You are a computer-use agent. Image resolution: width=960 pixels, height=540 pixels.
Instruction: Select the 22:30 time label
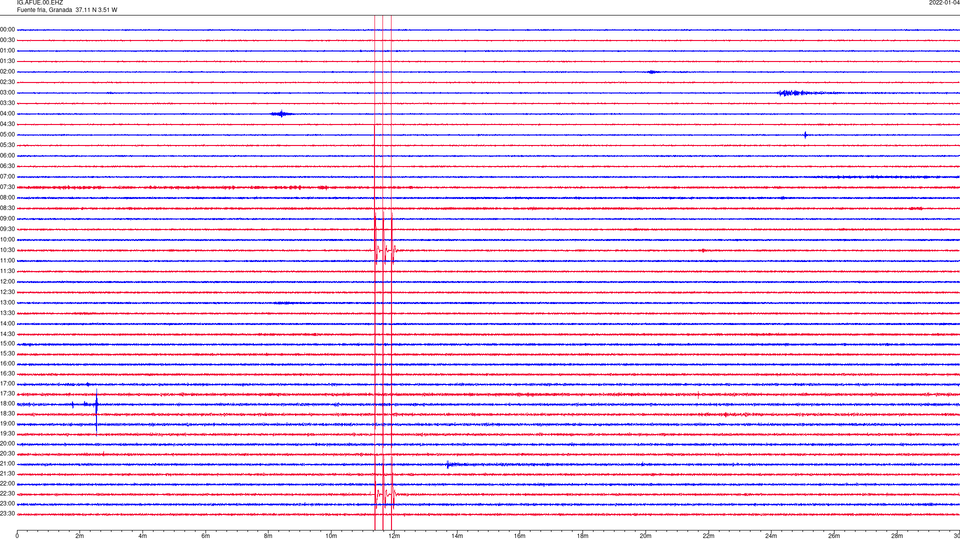[7, 494]
